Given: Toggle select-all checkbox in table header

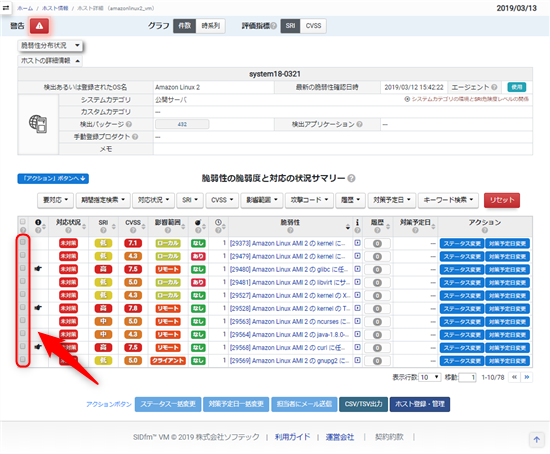Looking at the screenshot, I should click(23, 221).
